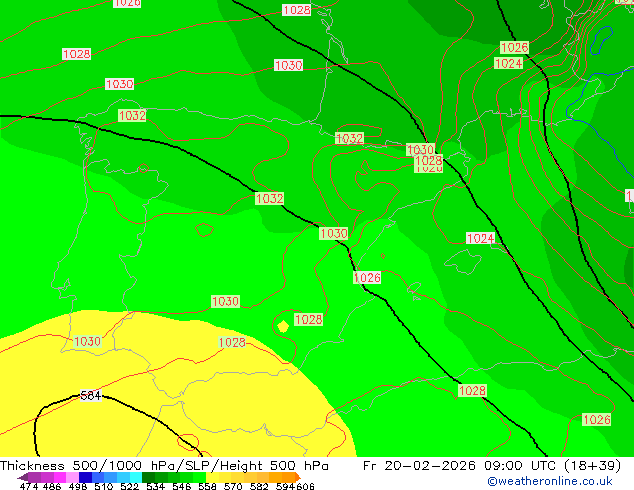The image size is (634, 490).
Task: Pick the pale pink legend swatch before 498
Action: click(72, 477)
